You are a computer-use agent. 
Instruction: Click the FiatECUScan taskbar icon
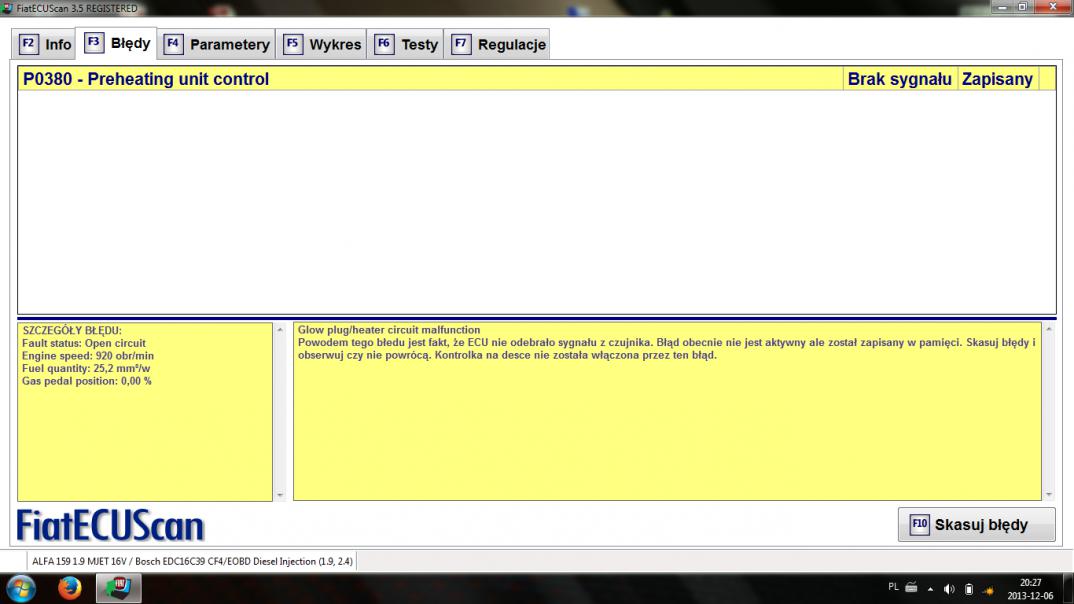(118, 588)
